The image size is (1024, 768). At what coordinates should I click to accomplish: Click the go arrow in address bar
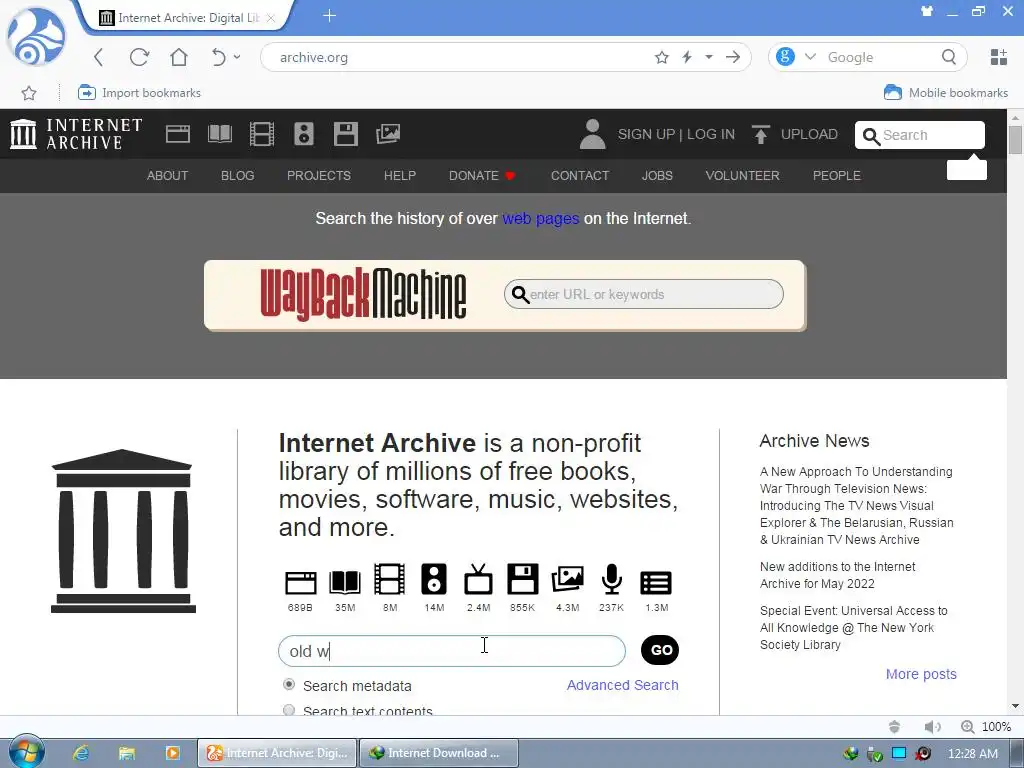pyautogui.click(x=733, y=57)
